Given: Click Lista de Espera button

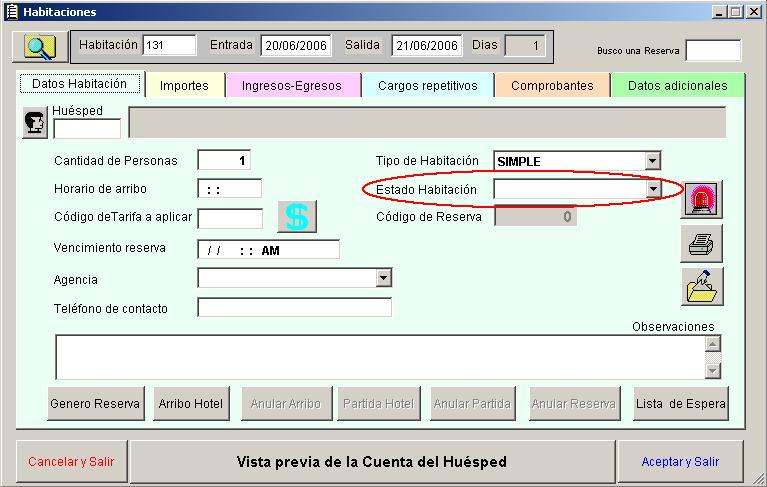Looking at the screenshot, I should point(680,404).
